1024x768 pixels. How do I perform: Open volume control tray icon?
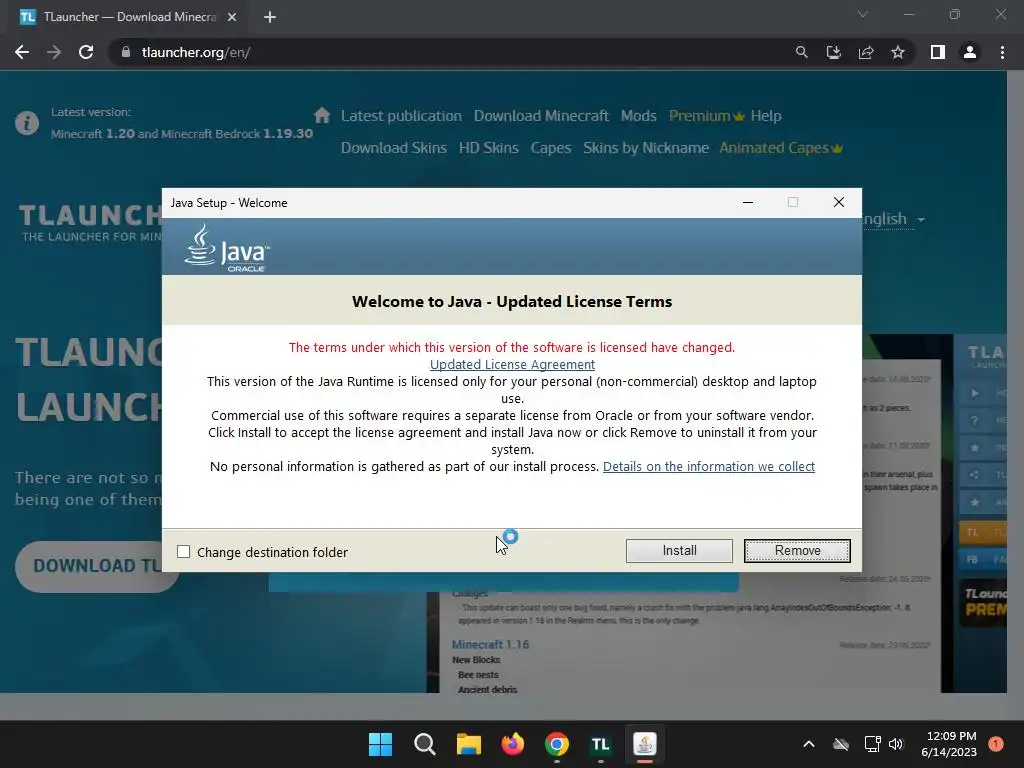(x=896, y=744)
